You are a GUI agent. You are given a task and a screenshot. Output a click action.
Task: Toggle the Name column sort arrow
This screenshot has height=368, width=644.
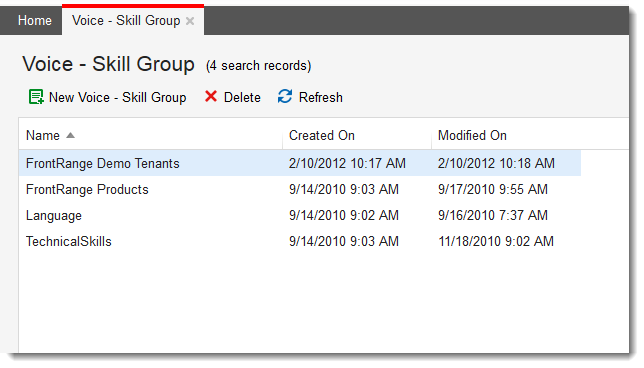point(70,135)
